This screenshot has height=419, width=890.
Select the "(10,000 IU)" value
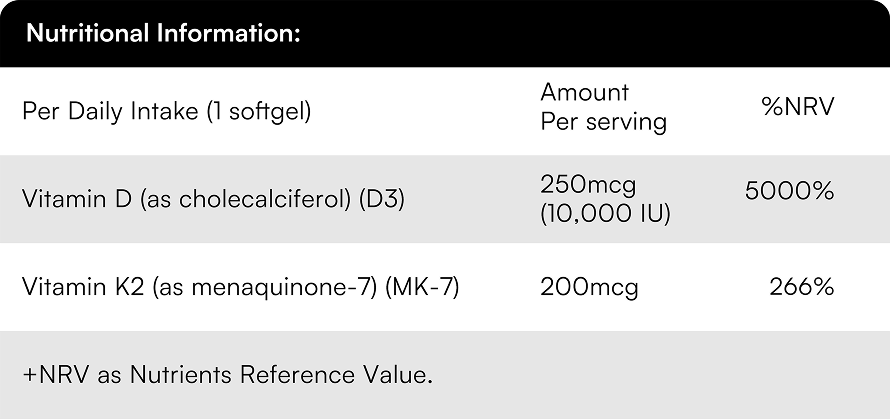(x=605, y=213)
